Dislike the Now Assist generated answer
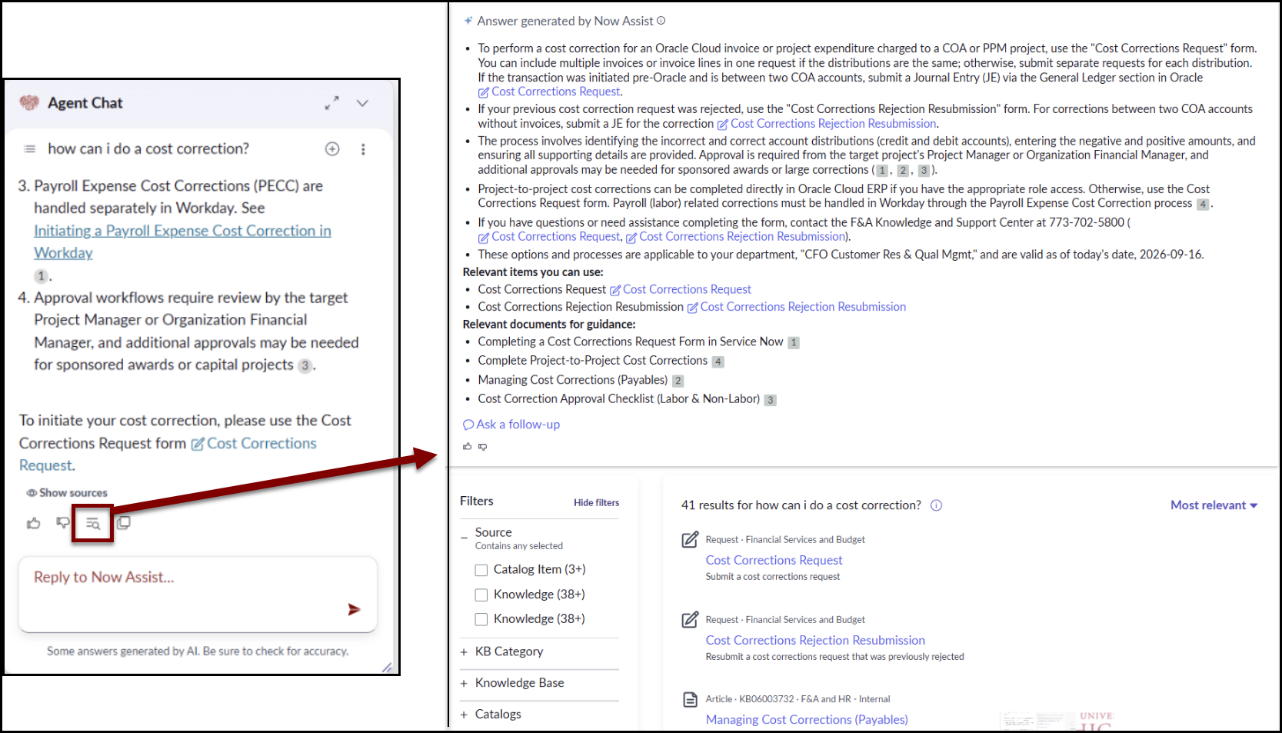The width and height of the screenshot is (1282, 733). coord(482,446)
